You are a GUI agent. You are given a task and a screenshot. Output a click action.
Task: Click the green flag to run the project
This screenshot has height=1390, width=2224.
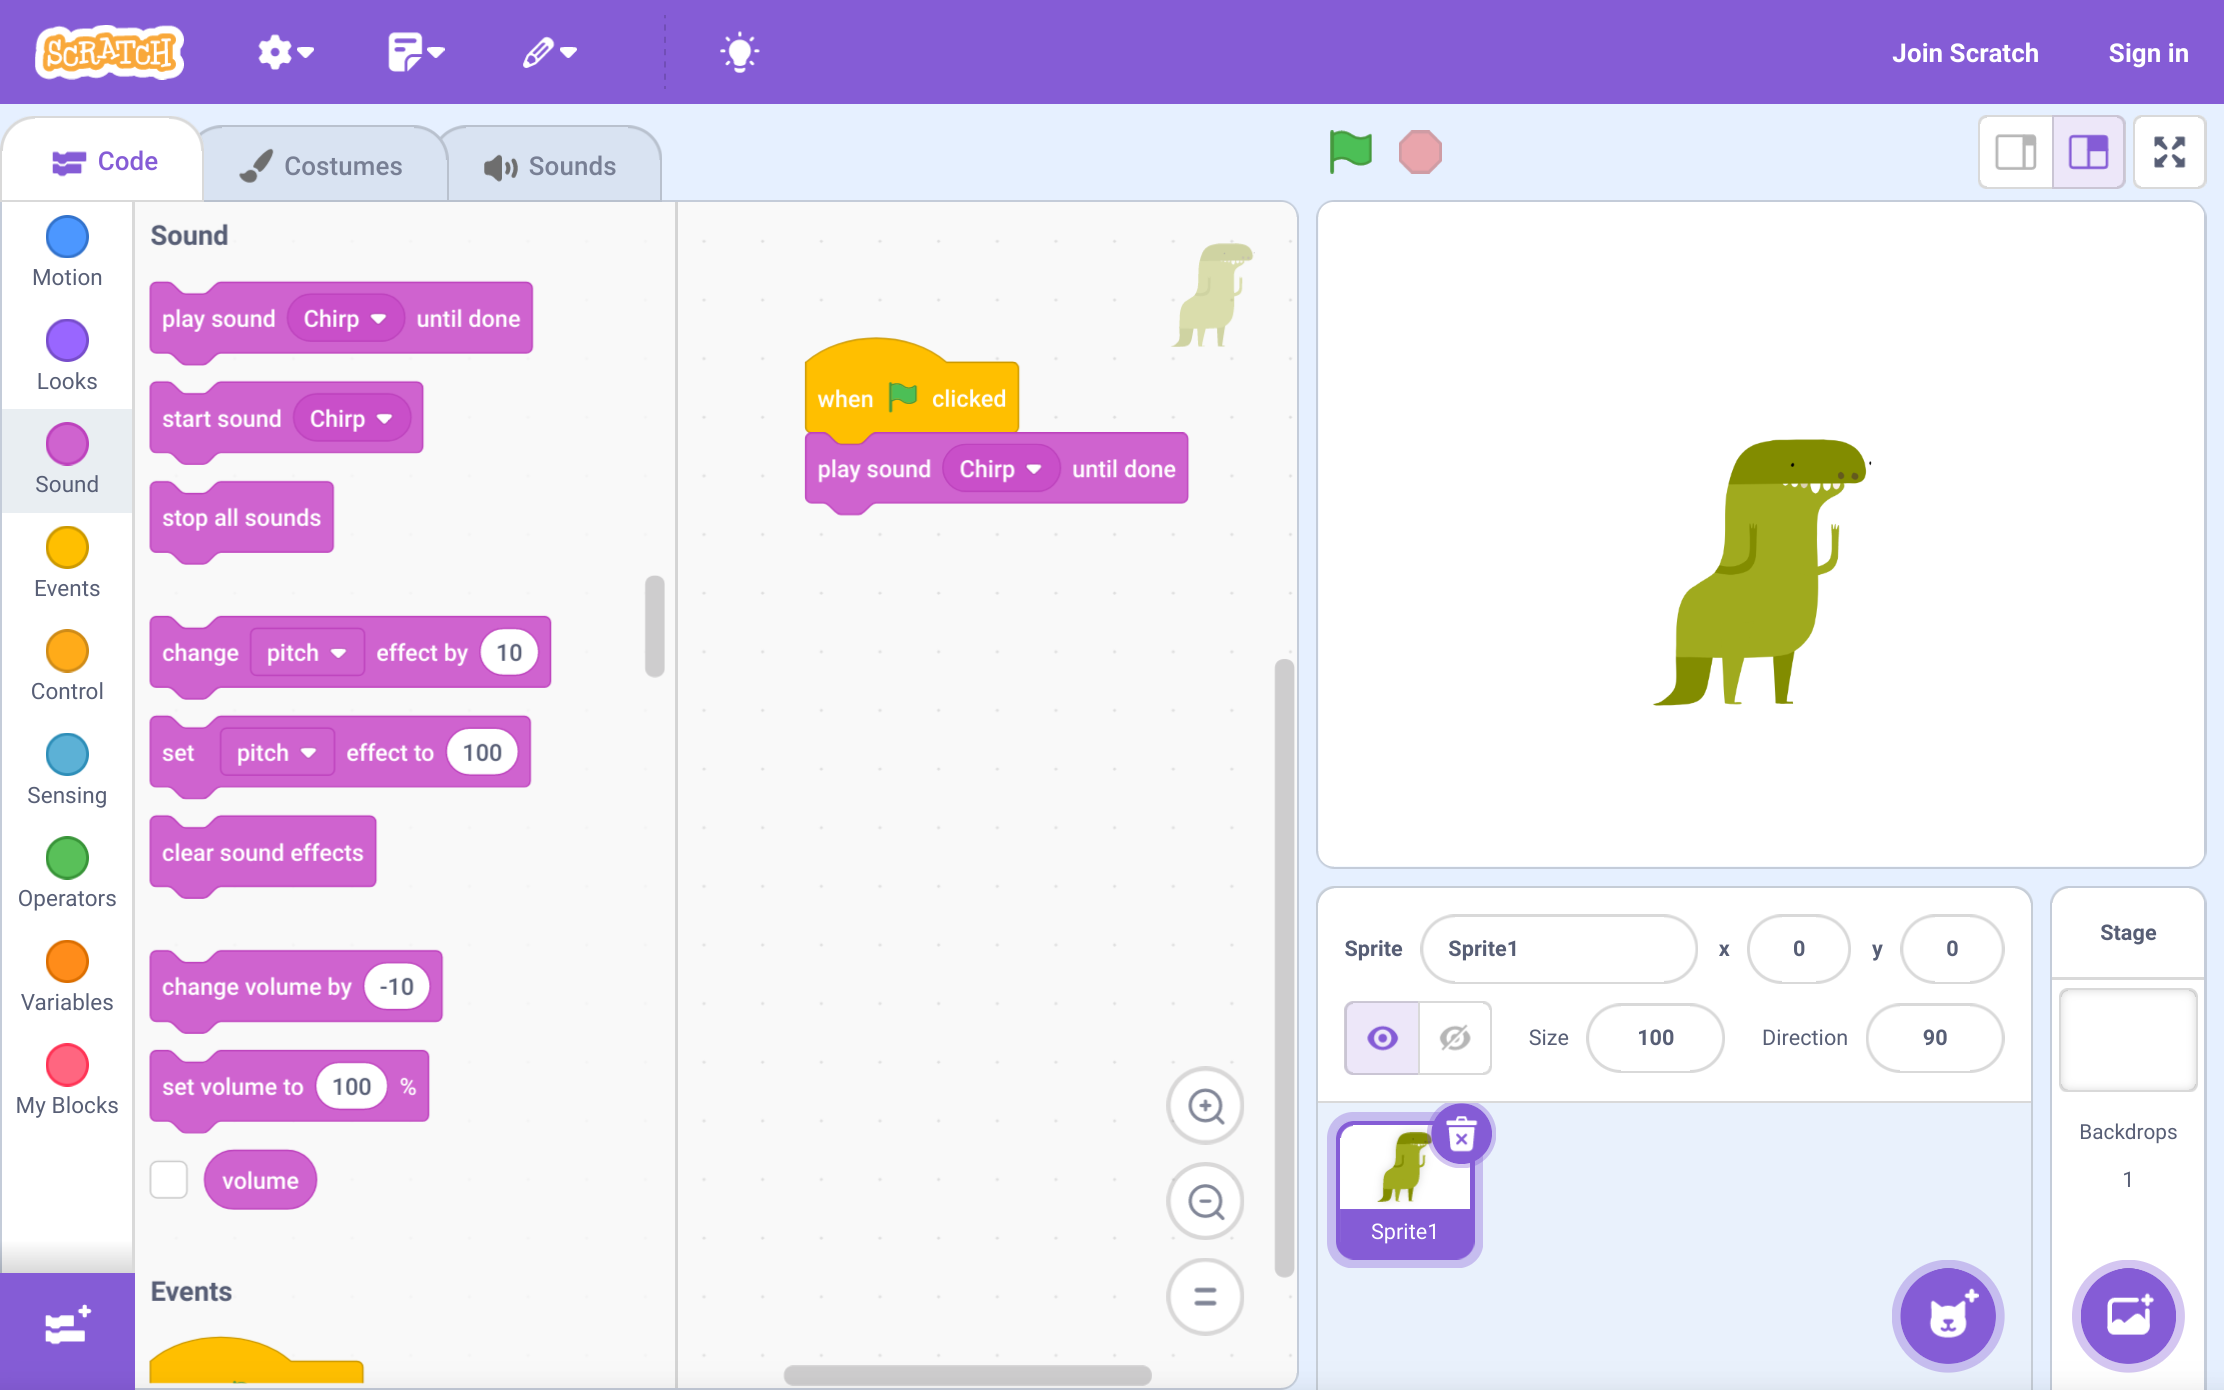[1350, 152]
